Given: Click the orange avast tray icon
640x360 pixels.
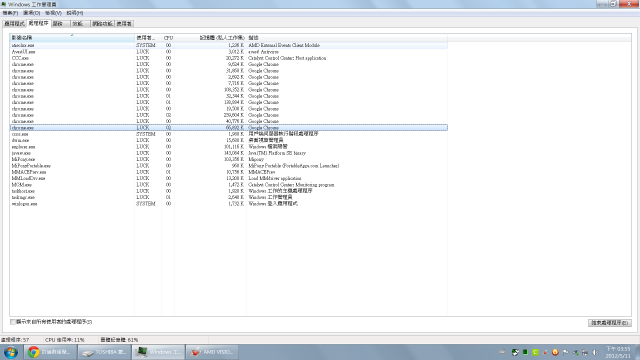Looking at the screenshot, I should pos(555,352).
